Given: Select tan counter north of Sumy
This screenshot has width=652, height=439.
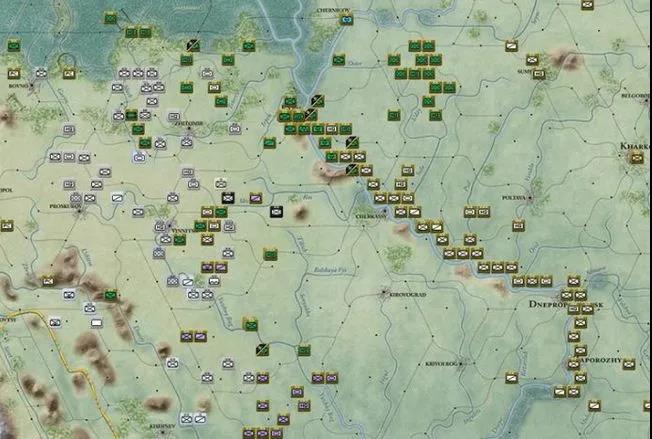Looking at the screenshot, I should pos(532,59).
